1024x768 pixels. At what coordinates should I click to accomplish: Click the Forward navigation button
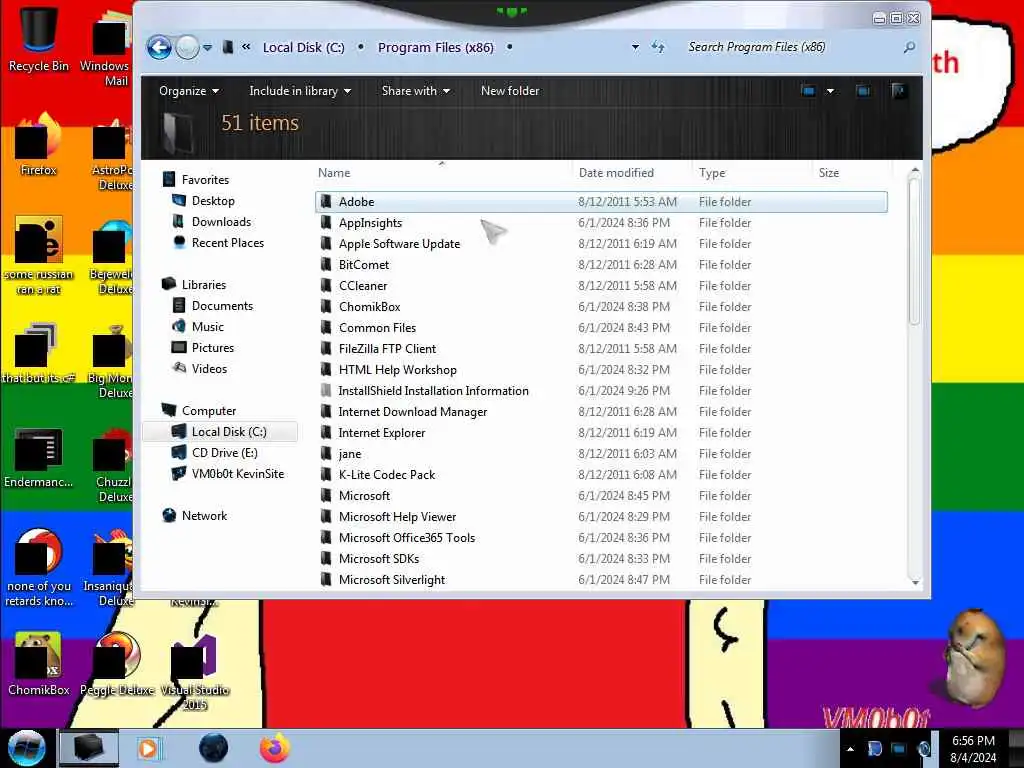click(187, 48)
